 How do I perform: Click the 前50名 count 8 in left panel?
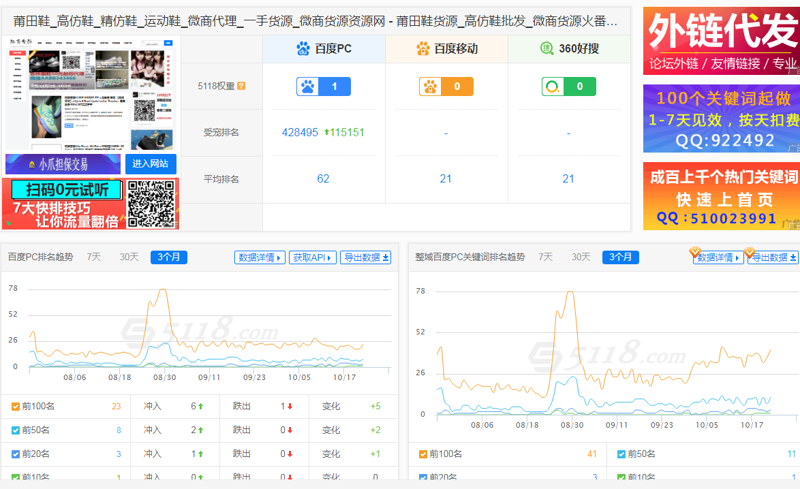pos(119,430)
